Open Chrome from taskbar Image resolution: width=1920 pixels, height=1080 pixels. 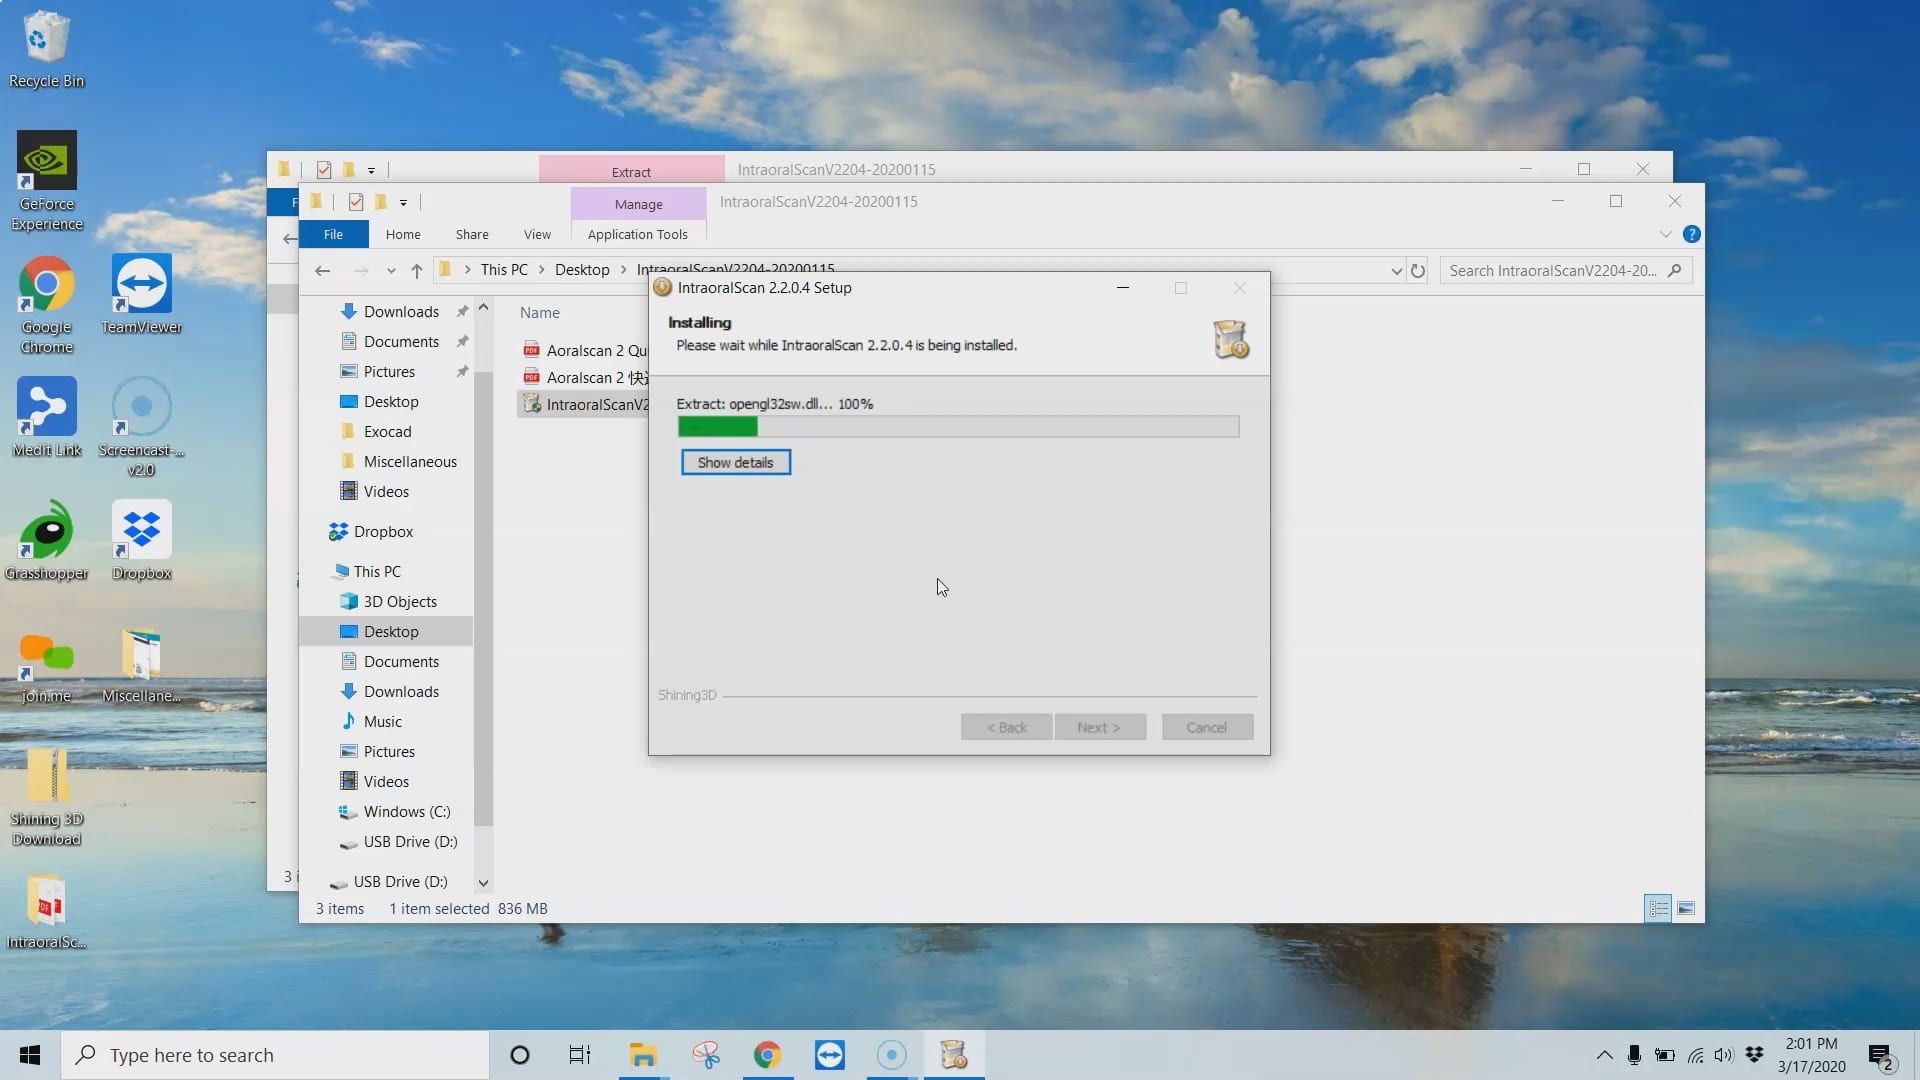(767, 1055)
